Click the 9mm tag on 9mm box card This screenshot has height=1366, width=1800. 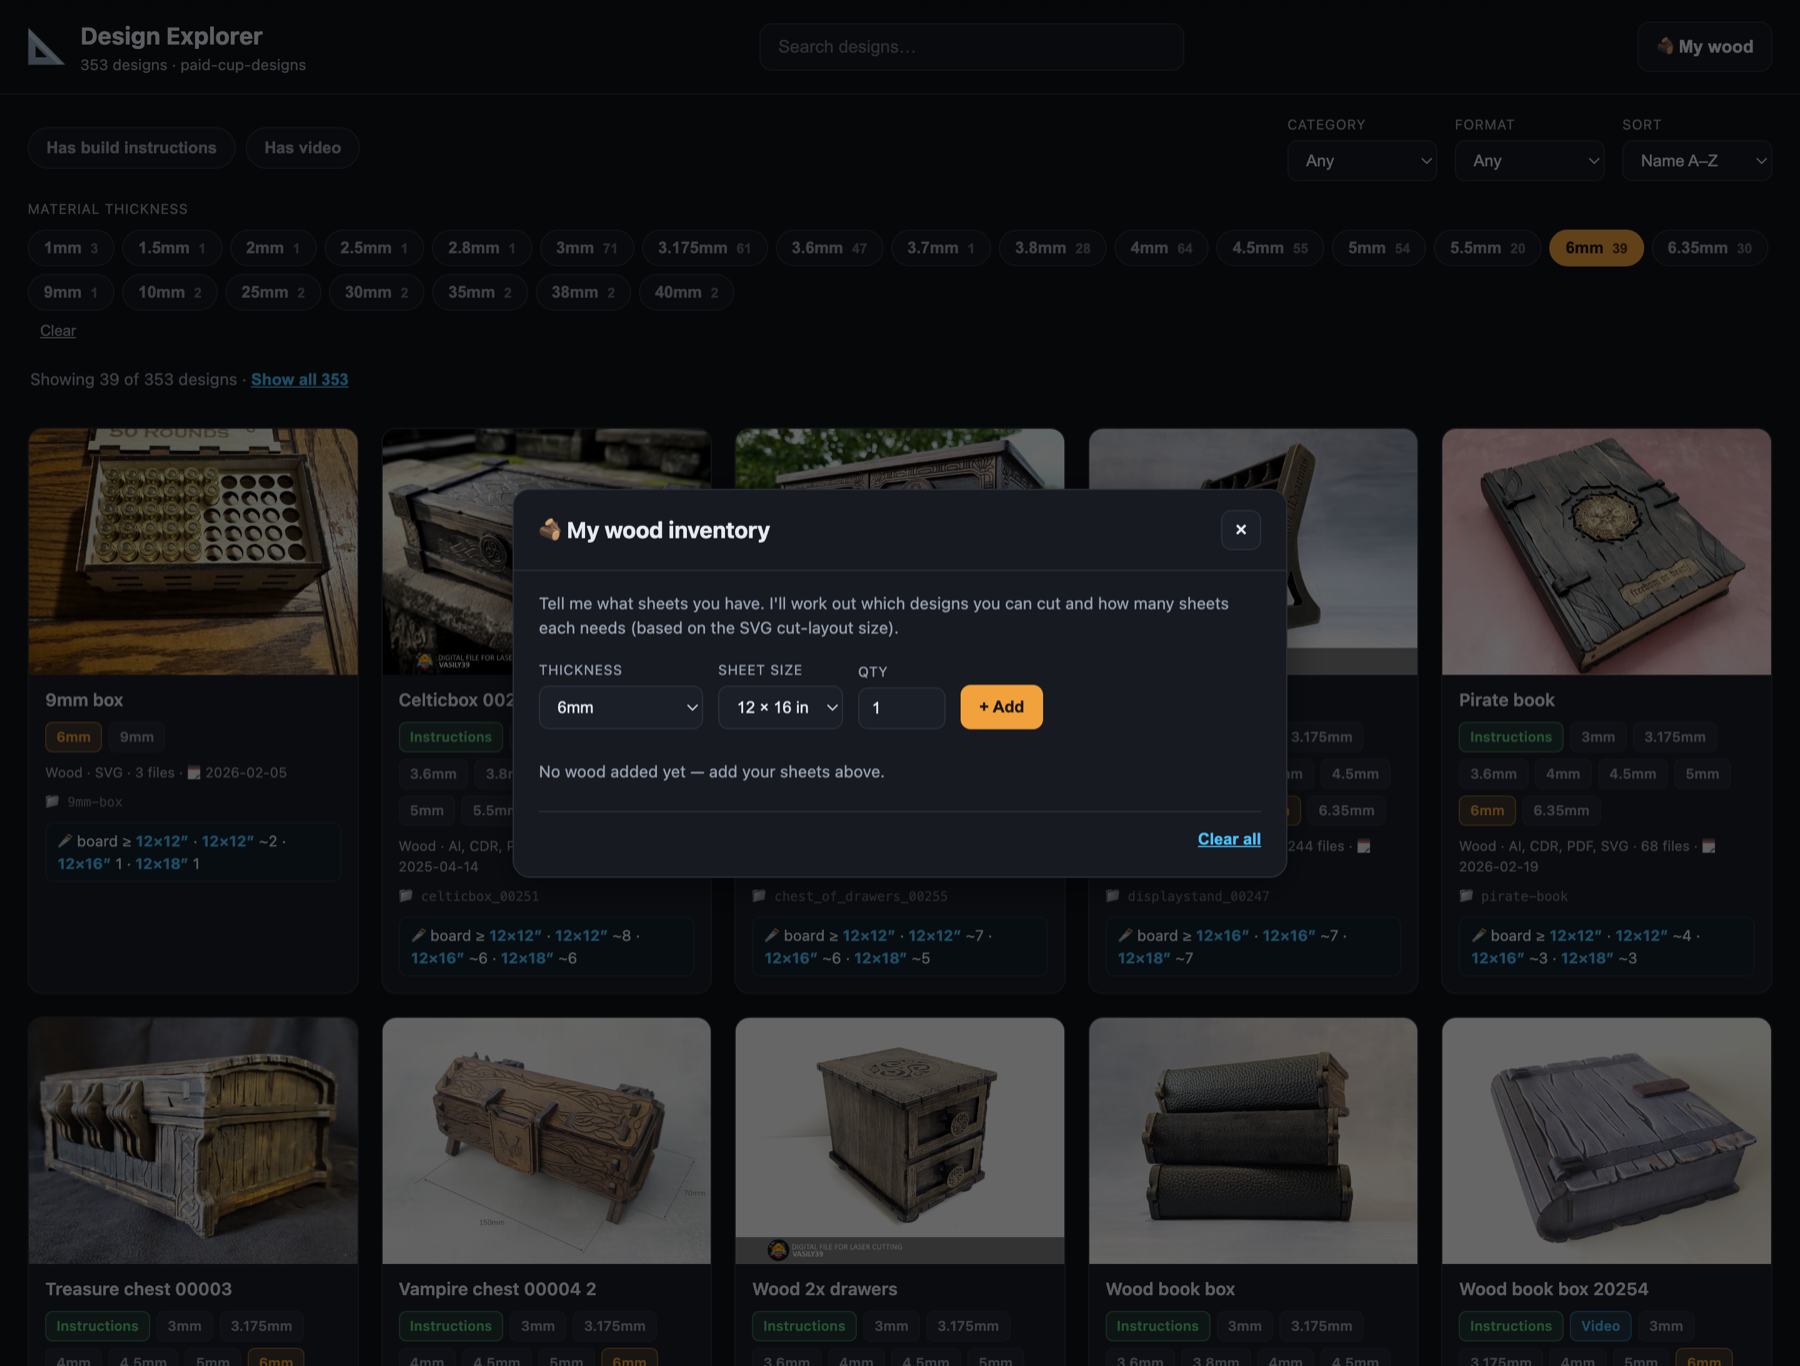click(x=137, y=737)
